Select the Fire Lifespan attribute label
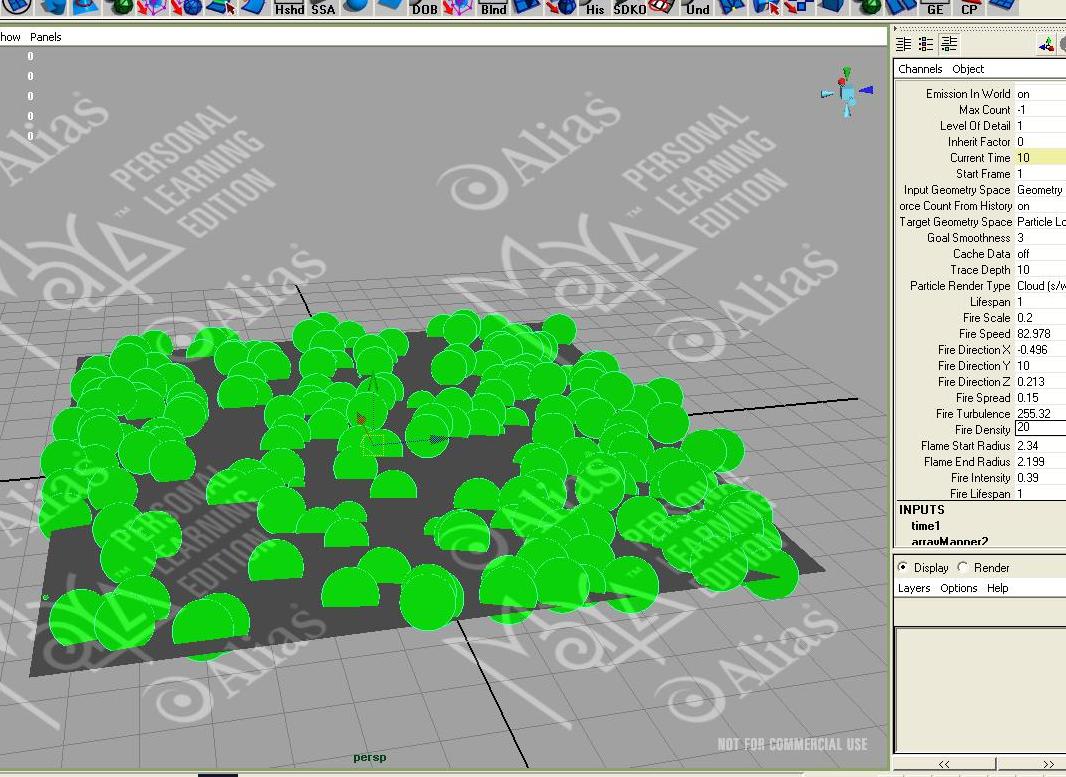This screenshot has height=777, width=1066. (980, 494)
